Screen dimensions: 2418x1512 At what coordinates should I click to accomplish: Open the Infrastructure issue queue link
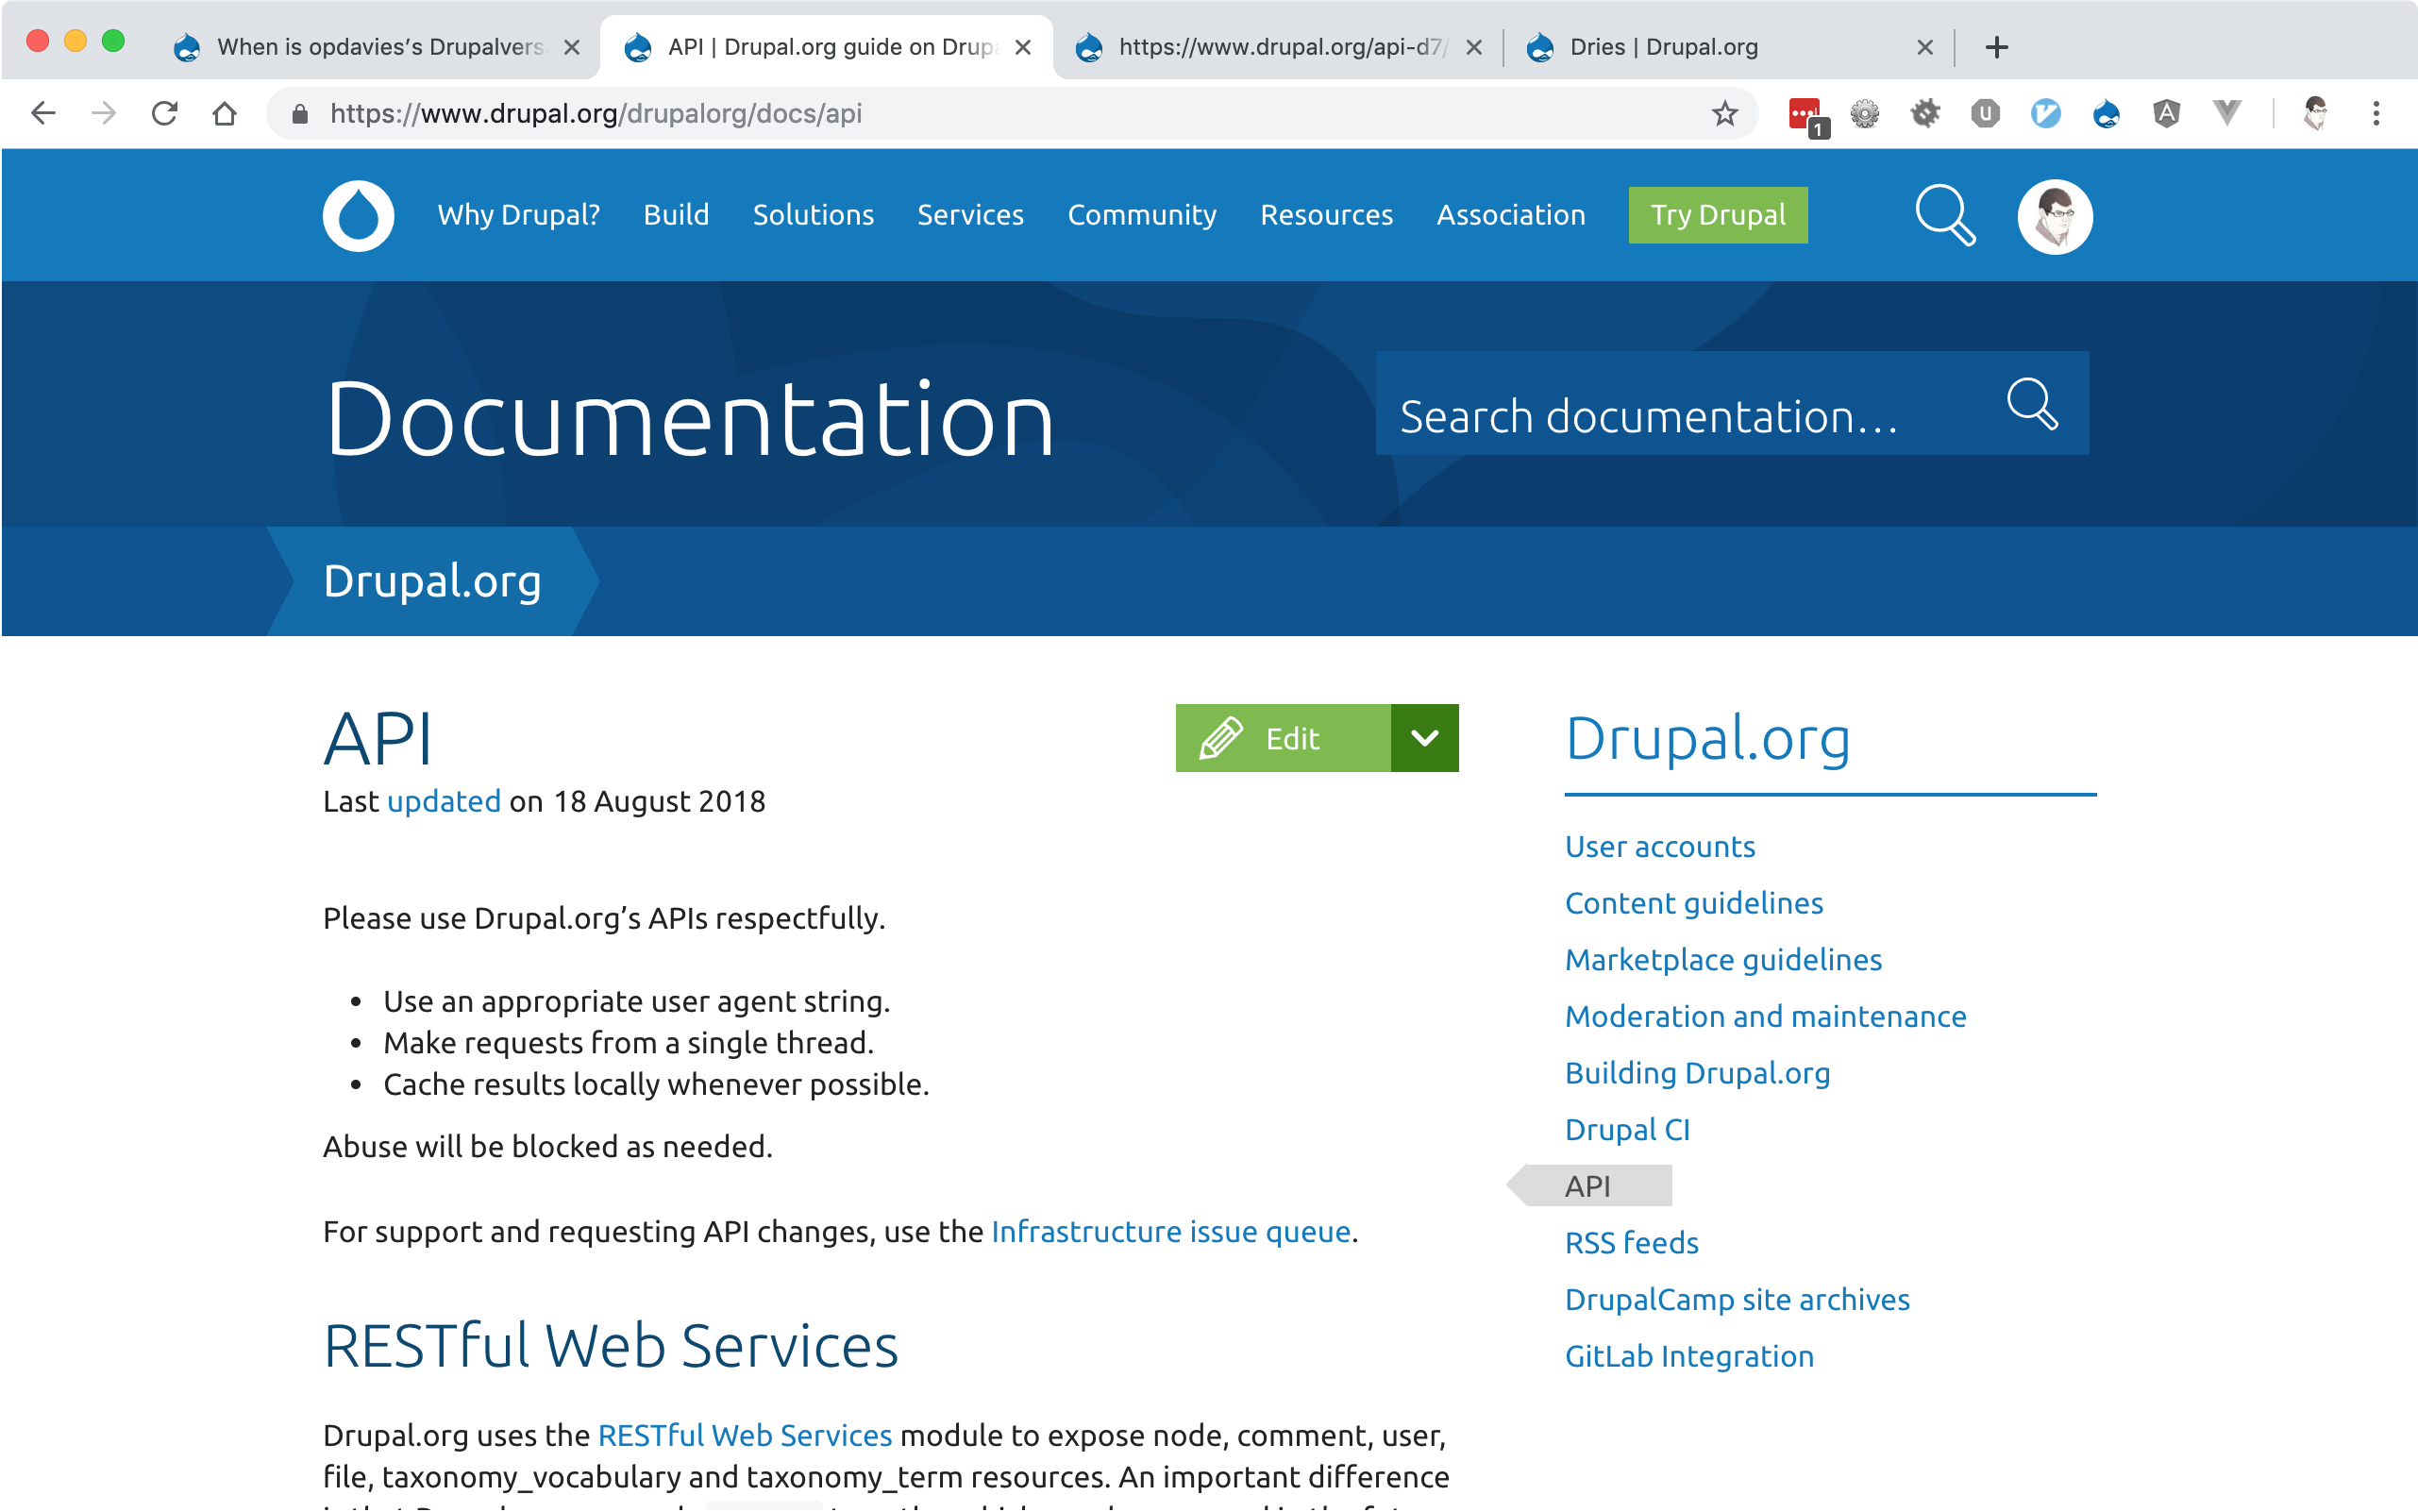point(1170,1231)
